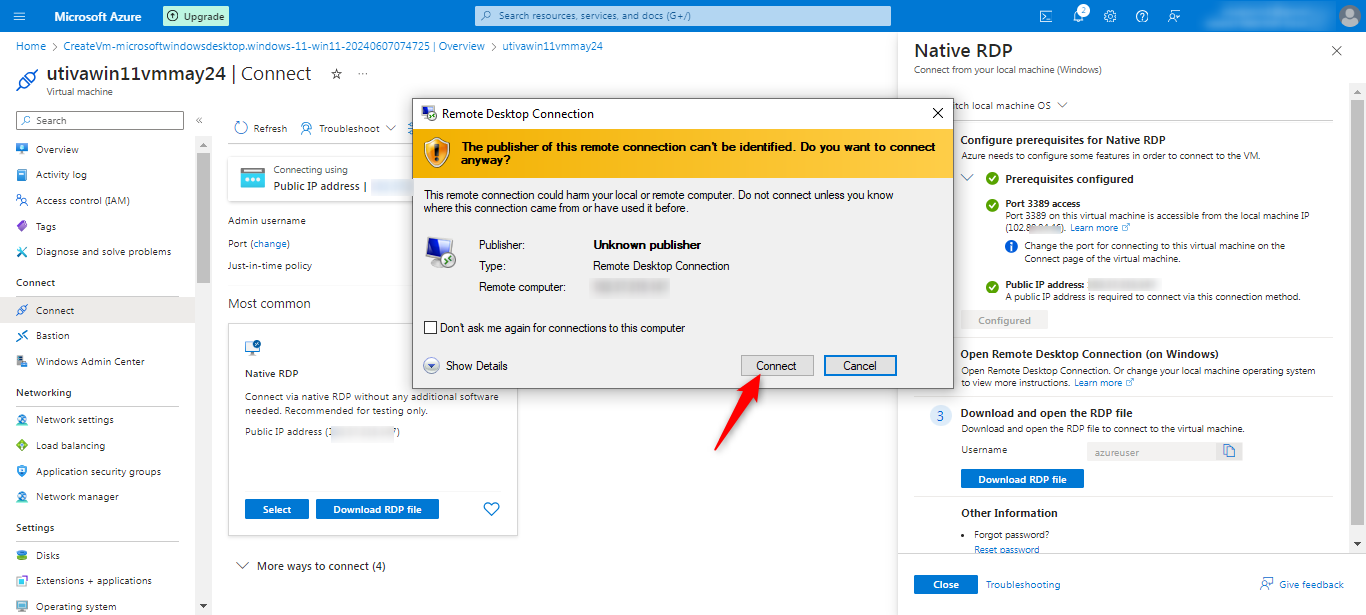Open the help question mark icon

coord(1142,16)
